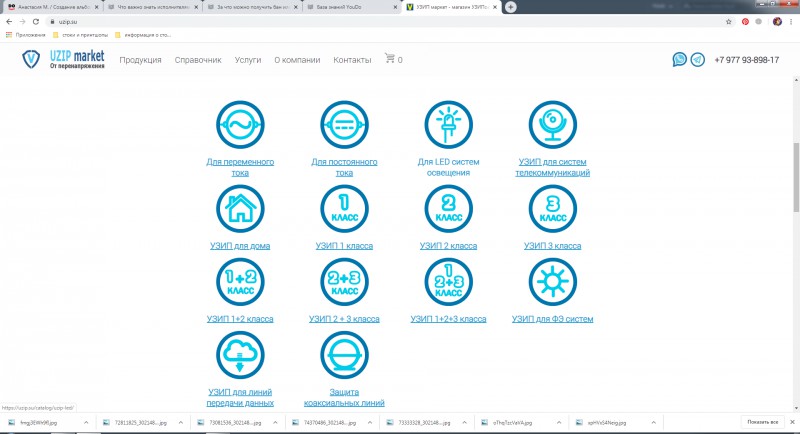Click the cloud download data lines icon
The image size is (800, 434).
[x=240, y=355]
